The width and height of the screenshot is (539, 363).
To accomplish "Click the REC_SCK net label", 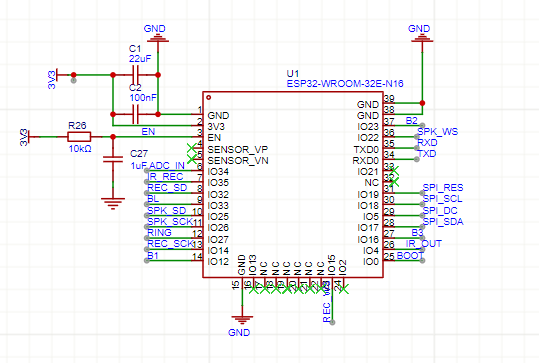I will 170,244.
